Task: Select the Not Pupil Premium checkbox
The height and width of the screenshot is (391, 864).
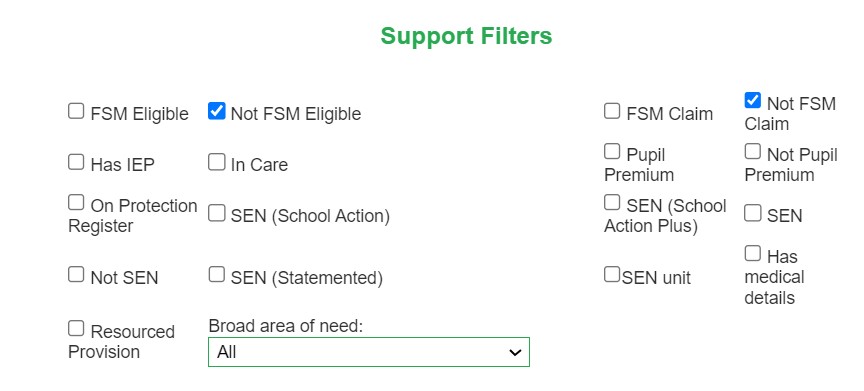Action: click(x=753, y=151)
